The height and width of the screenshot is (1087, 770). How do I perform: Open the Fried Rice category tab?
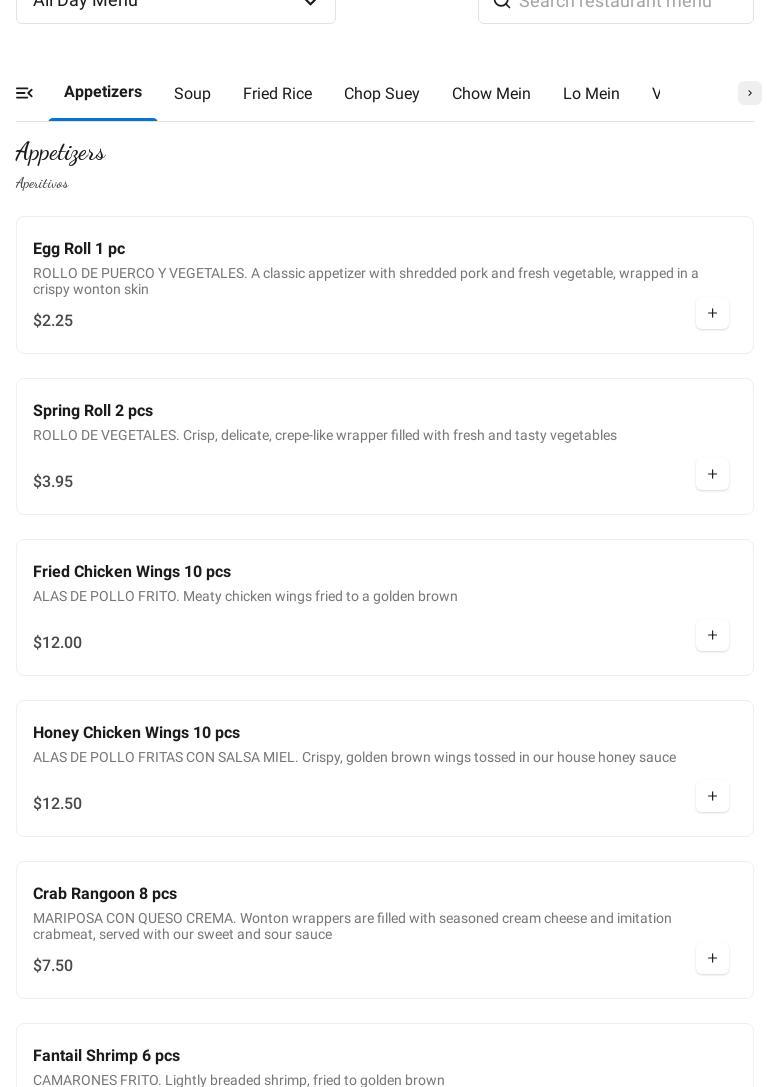click(277, 94)
